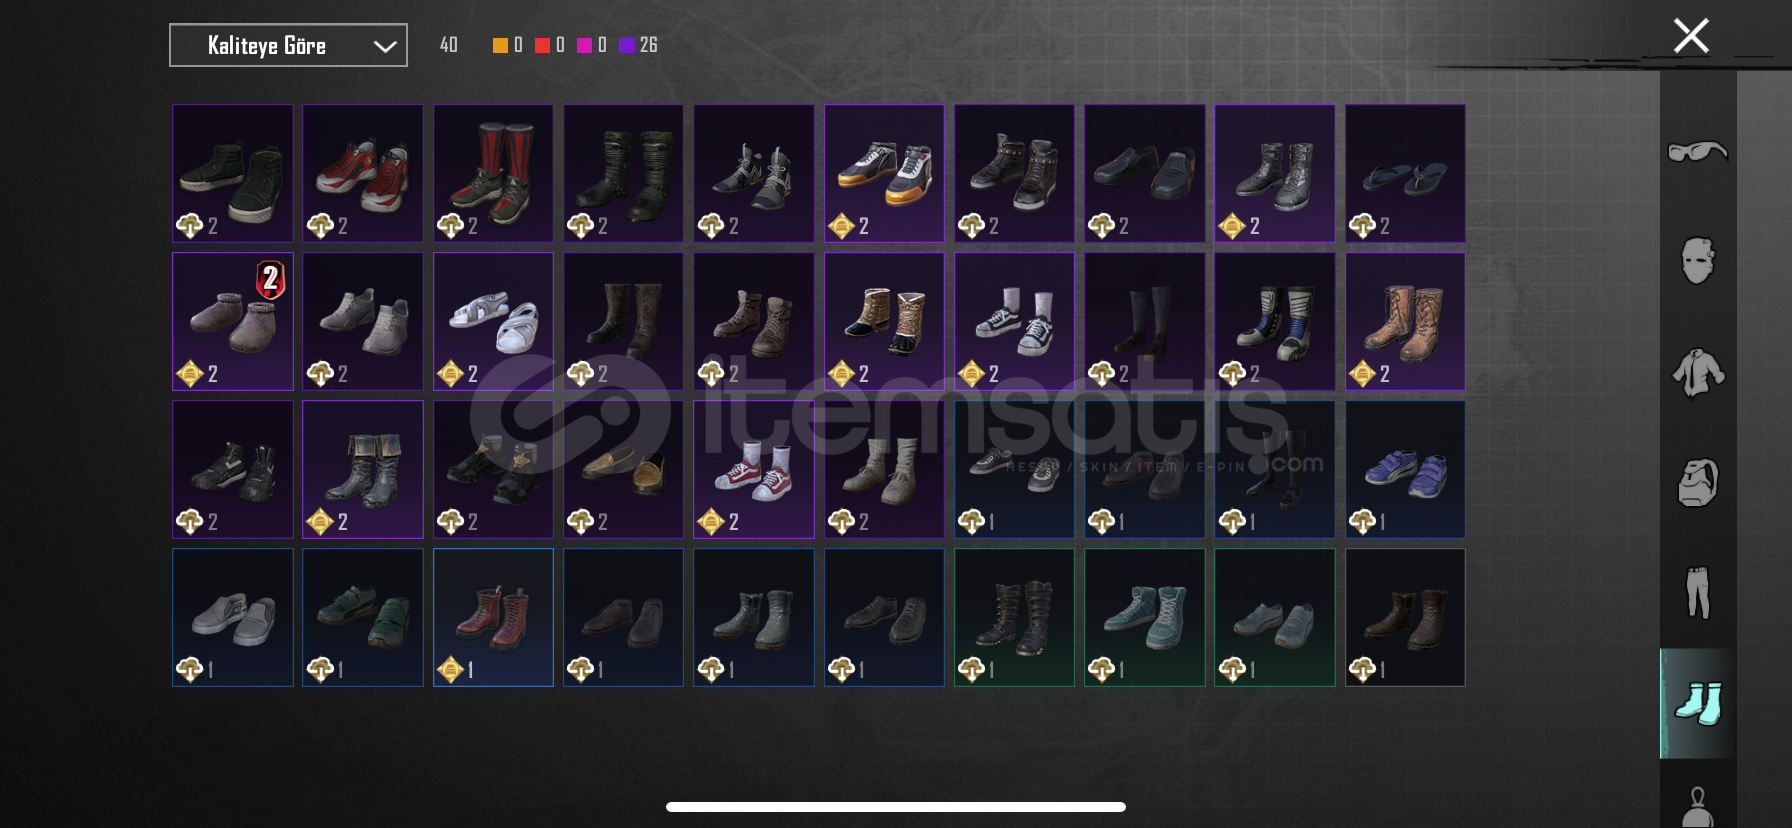Select the highlighted shoes category icon

click(1698, 704)
